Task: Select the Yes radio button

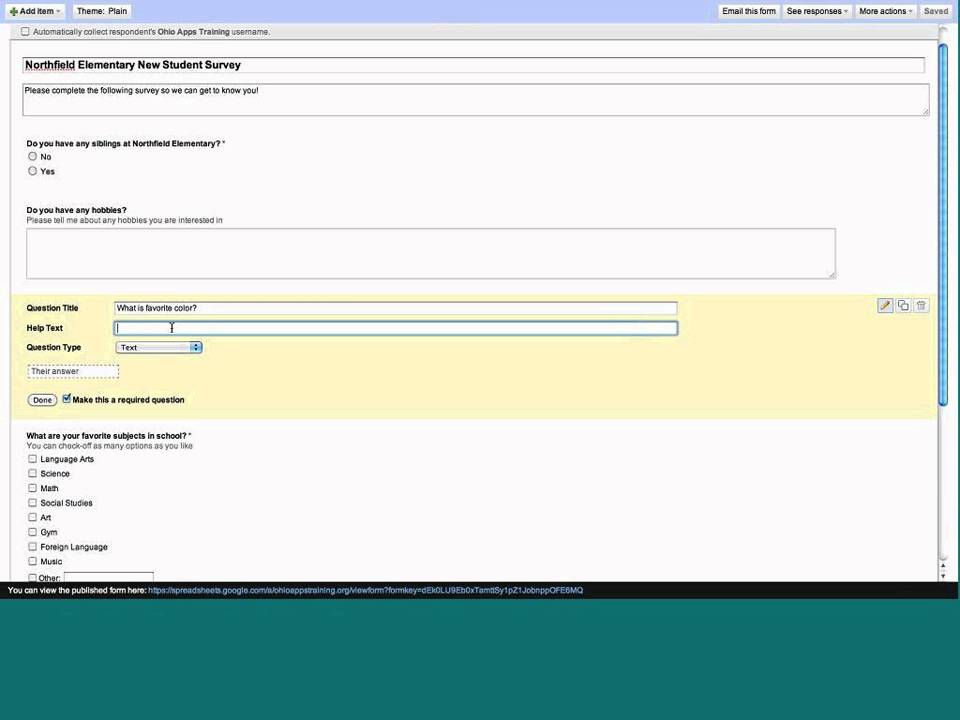Action: coord(32,171)
